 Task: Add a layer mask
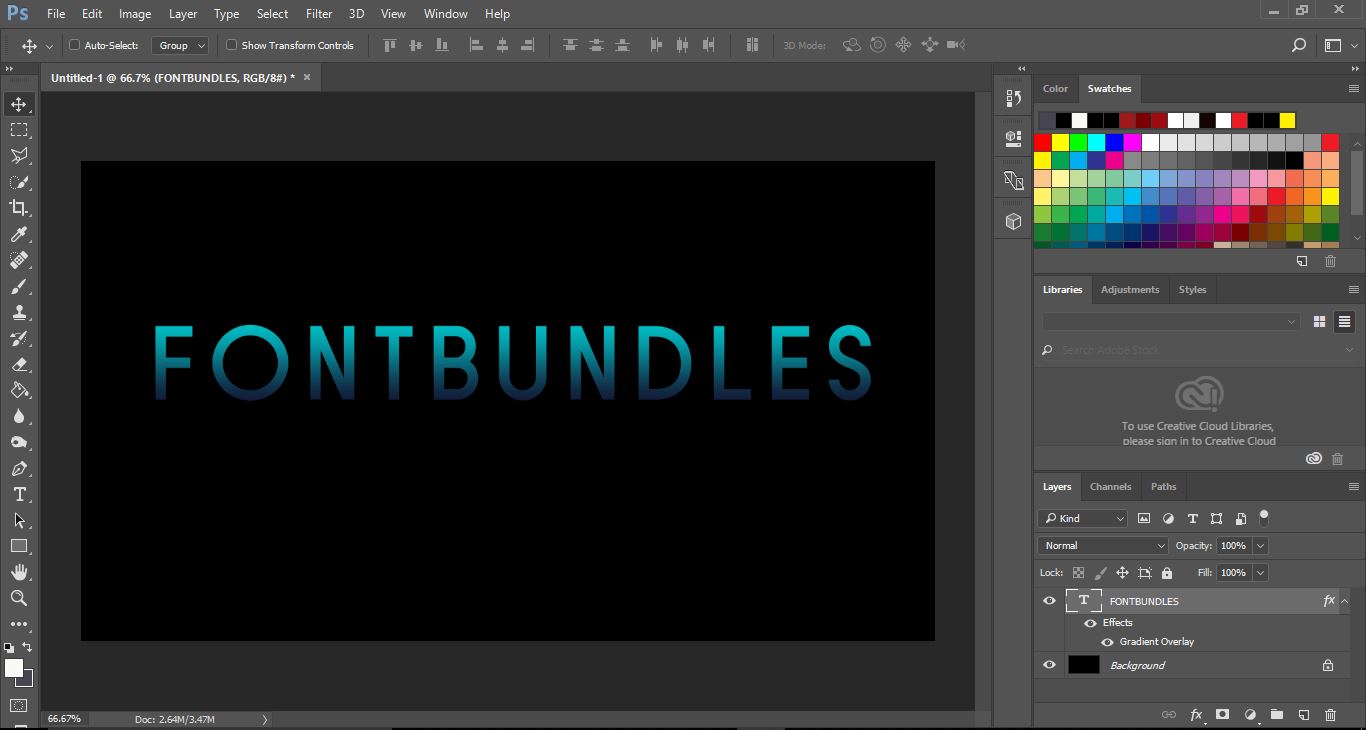[x=1222, y=715]
